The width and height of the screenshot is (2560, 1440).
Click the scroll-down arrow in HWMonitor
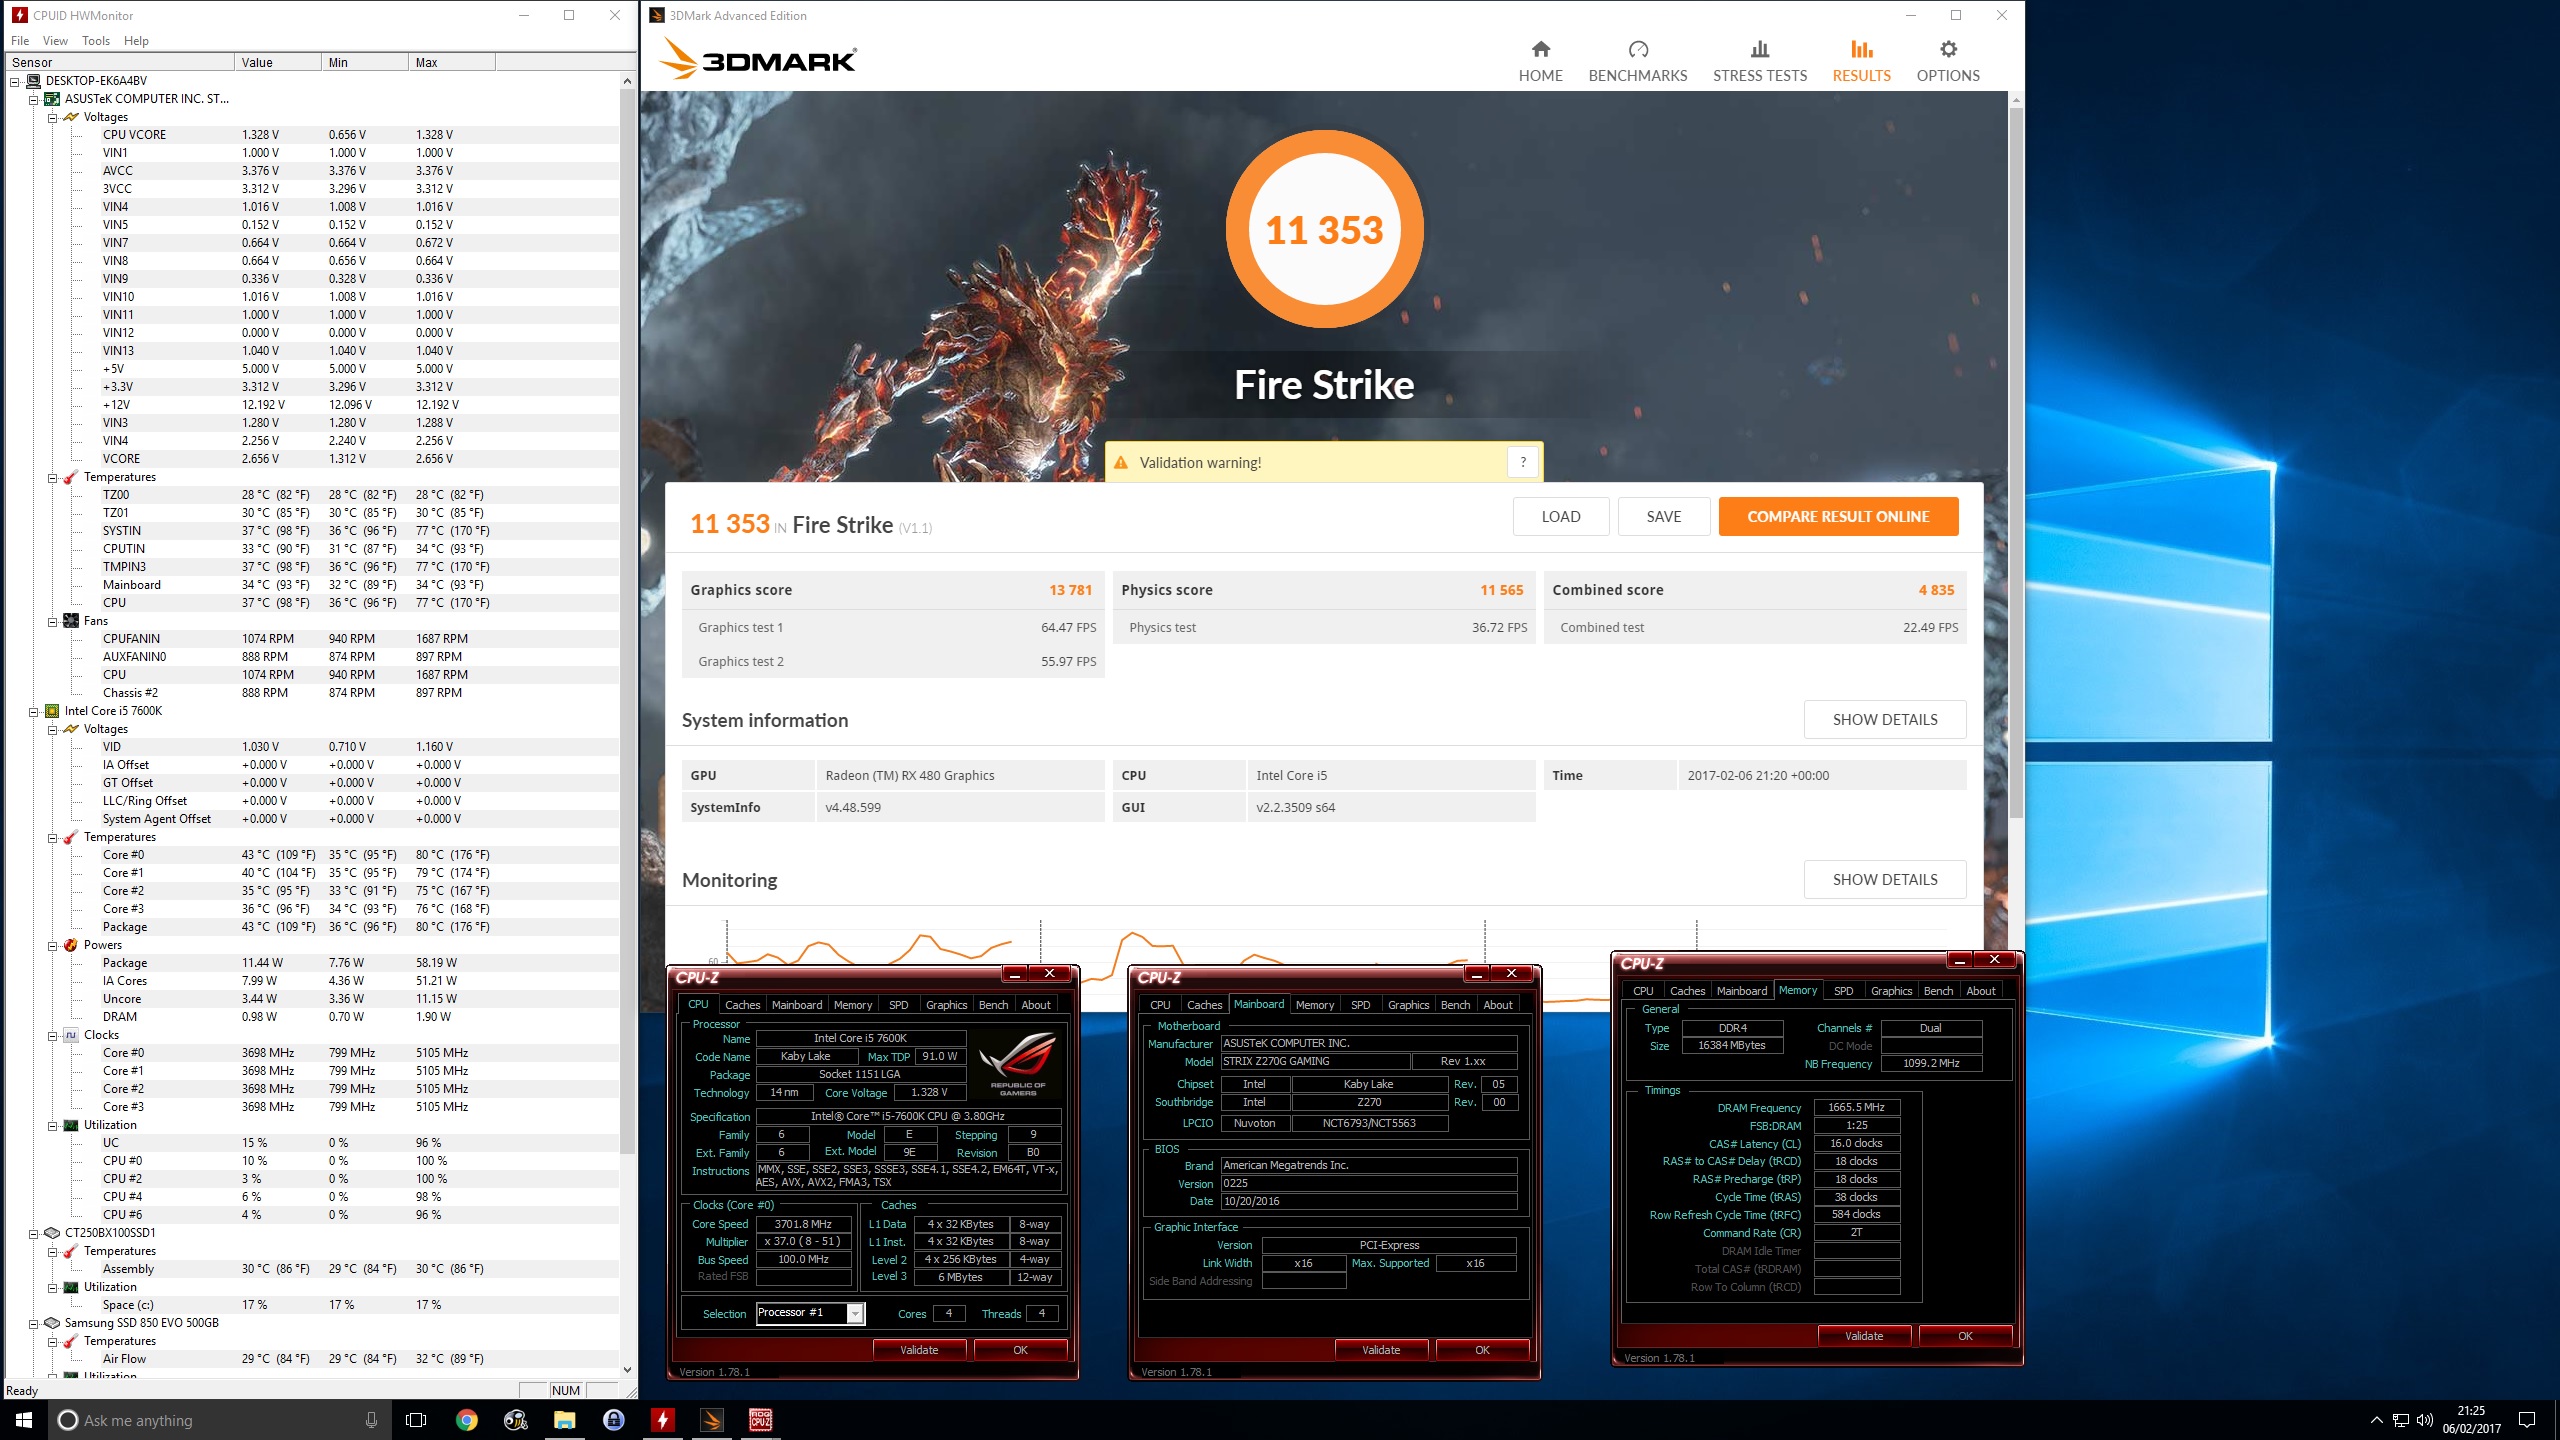click(x=627, y=1370)
